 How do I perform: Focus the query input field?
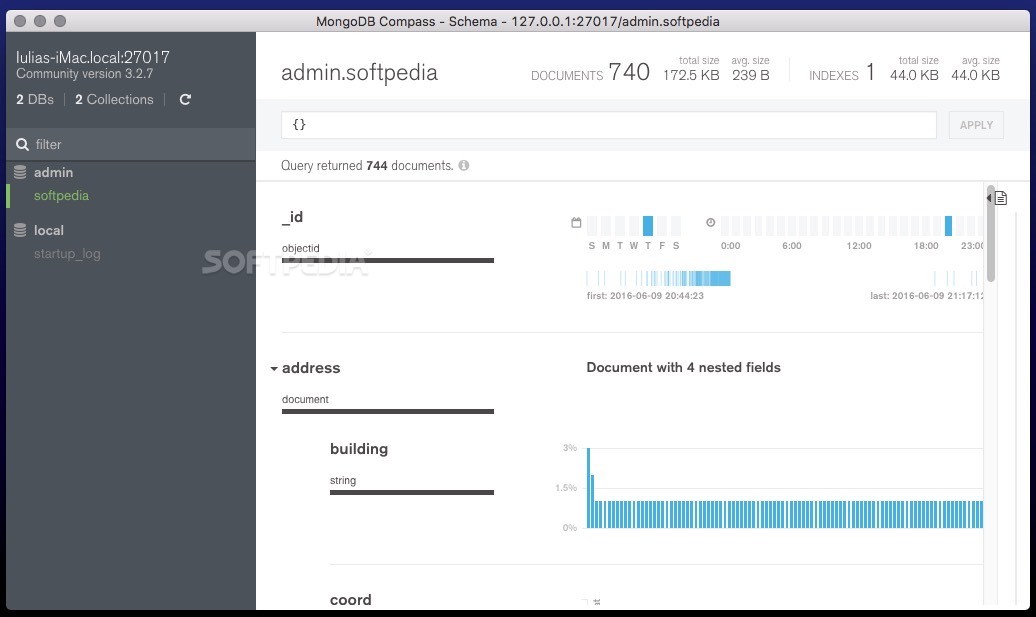[x=609, y=125]
